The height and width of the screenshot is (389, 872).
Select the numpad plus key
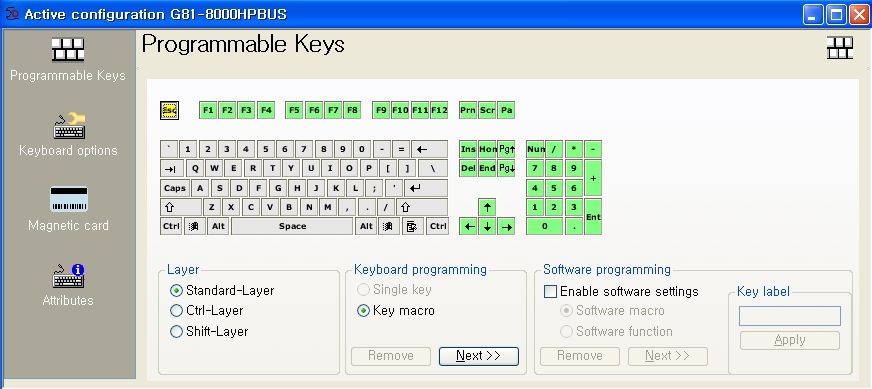pos(593,178)
